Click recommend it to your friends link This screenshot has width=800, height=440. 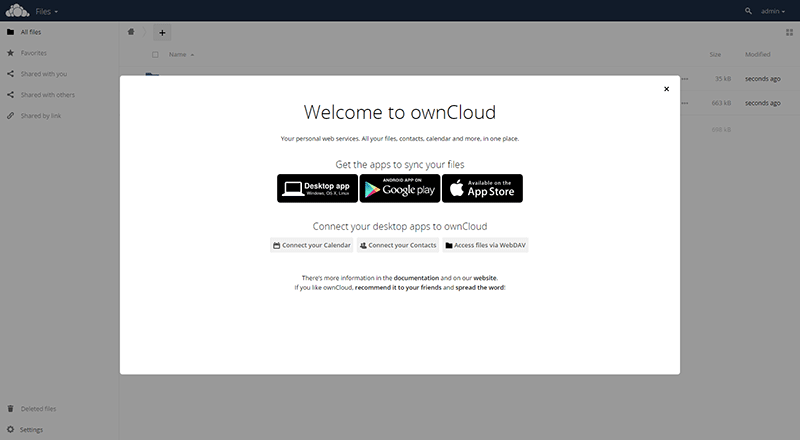pyautogui.click(x=398, y=287)
